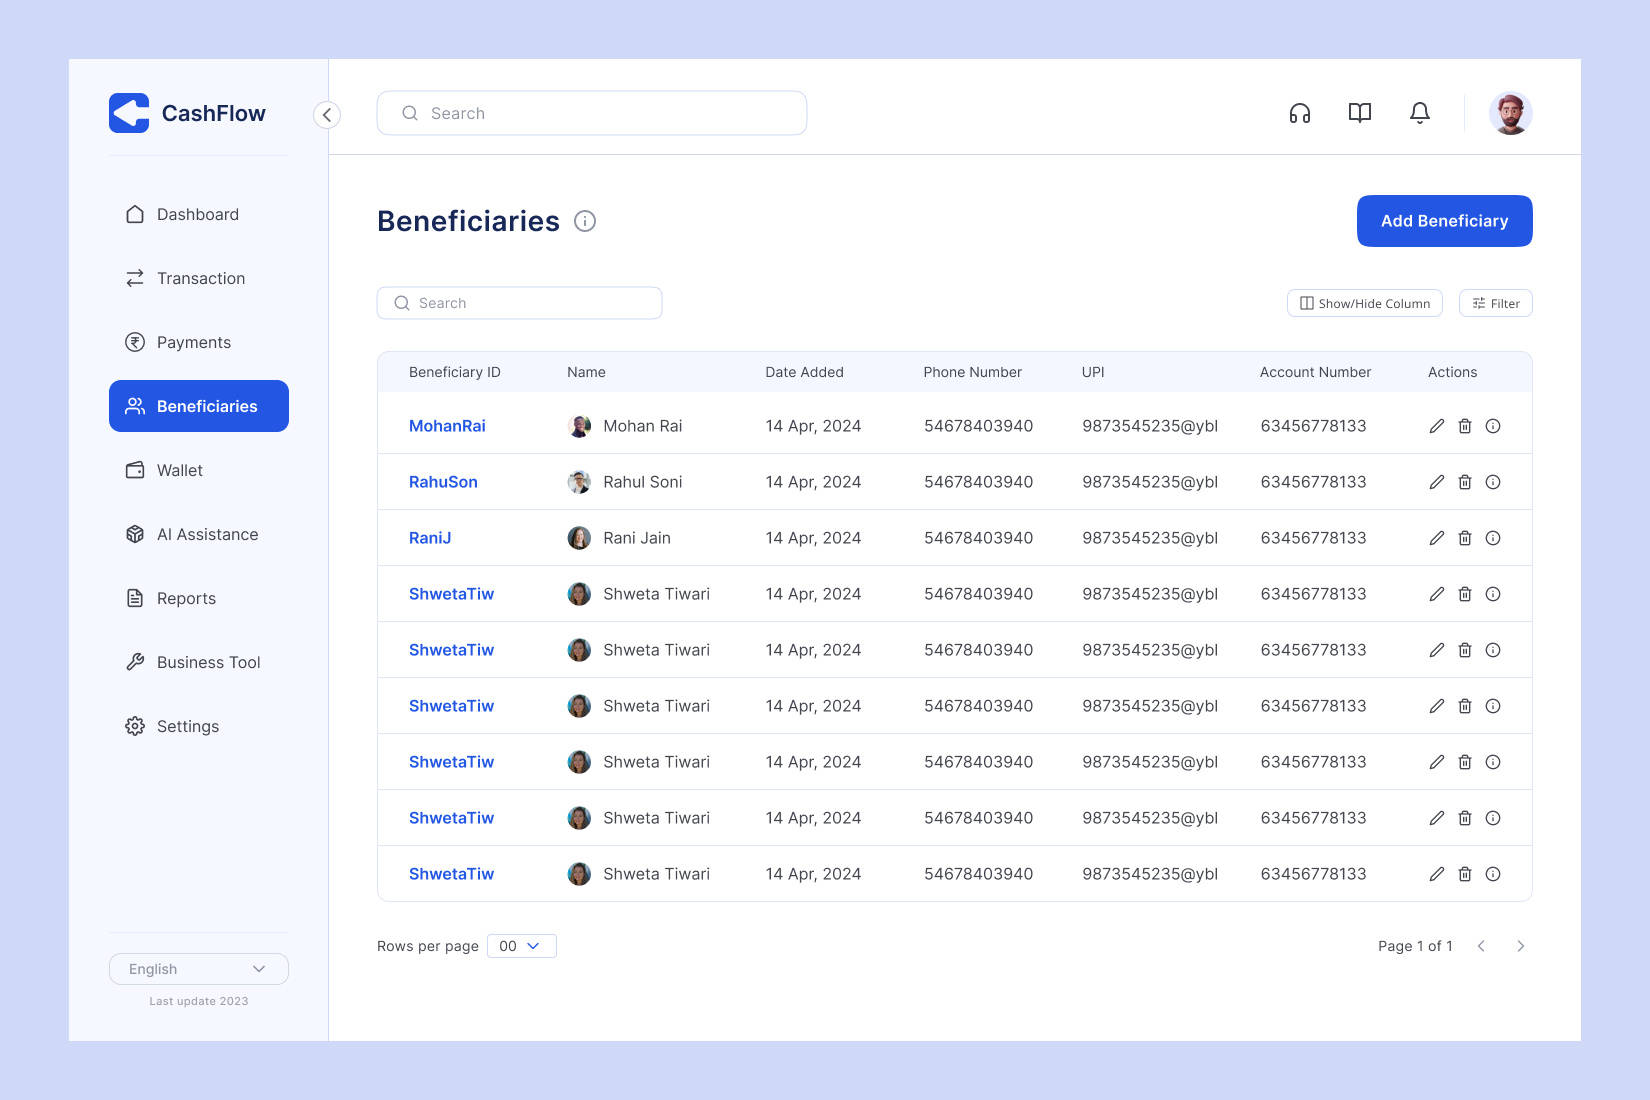Image resolution: width=1650 pixels, height=1100 pixels.
Task: Open beneficiary link MohanRai
Action: click(447, 425)
